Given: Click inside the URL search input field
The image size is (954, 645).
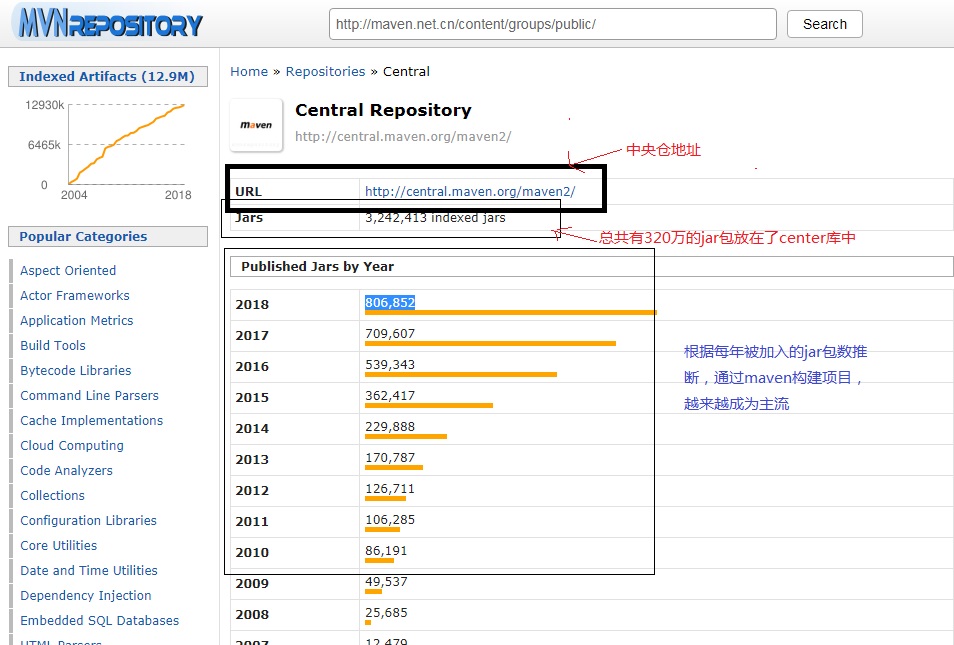Looking at the screenshot, I should click(550, 24).
